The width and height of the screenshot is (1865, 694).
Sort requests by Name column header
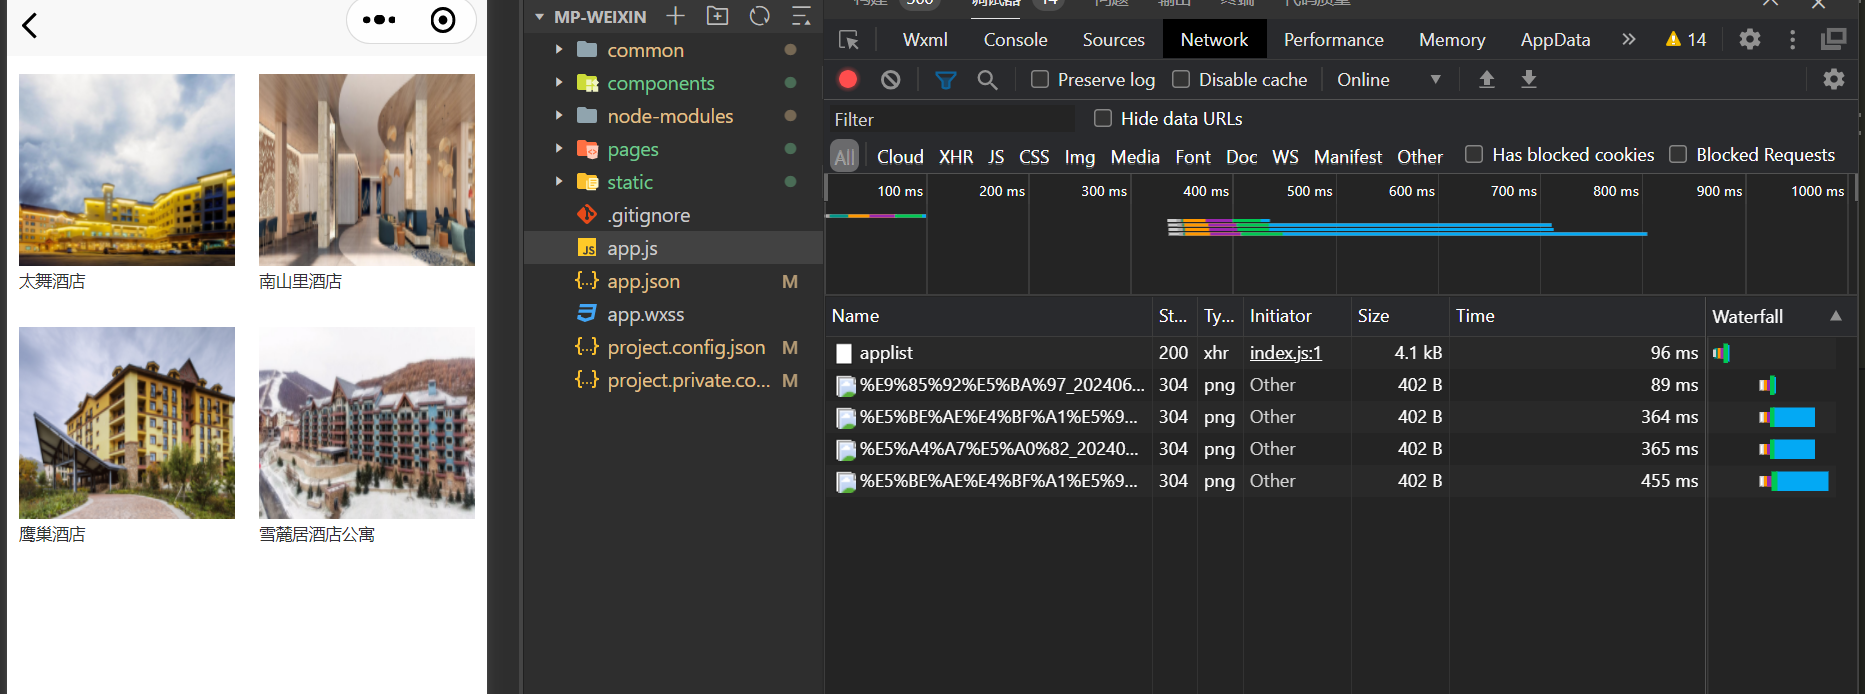click(x=988, y=316)
